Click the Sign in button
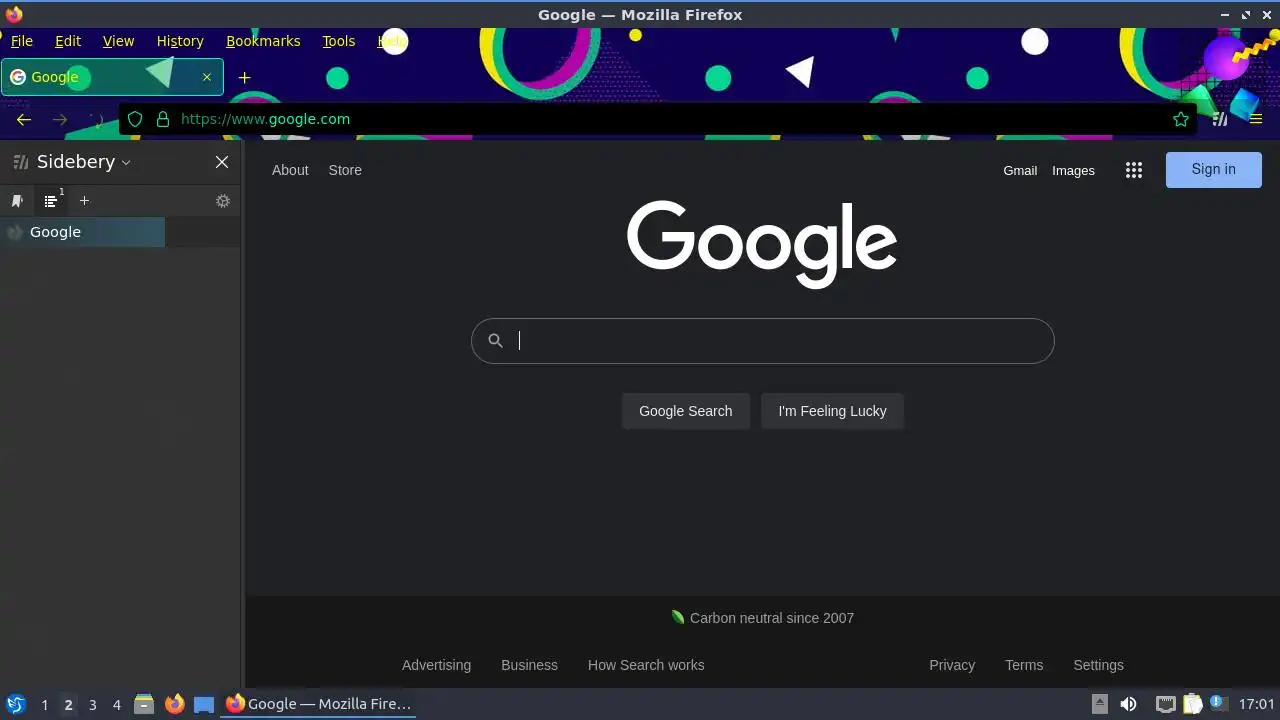This screenshot has height=720, width=1280. (x=1214, y=170)
